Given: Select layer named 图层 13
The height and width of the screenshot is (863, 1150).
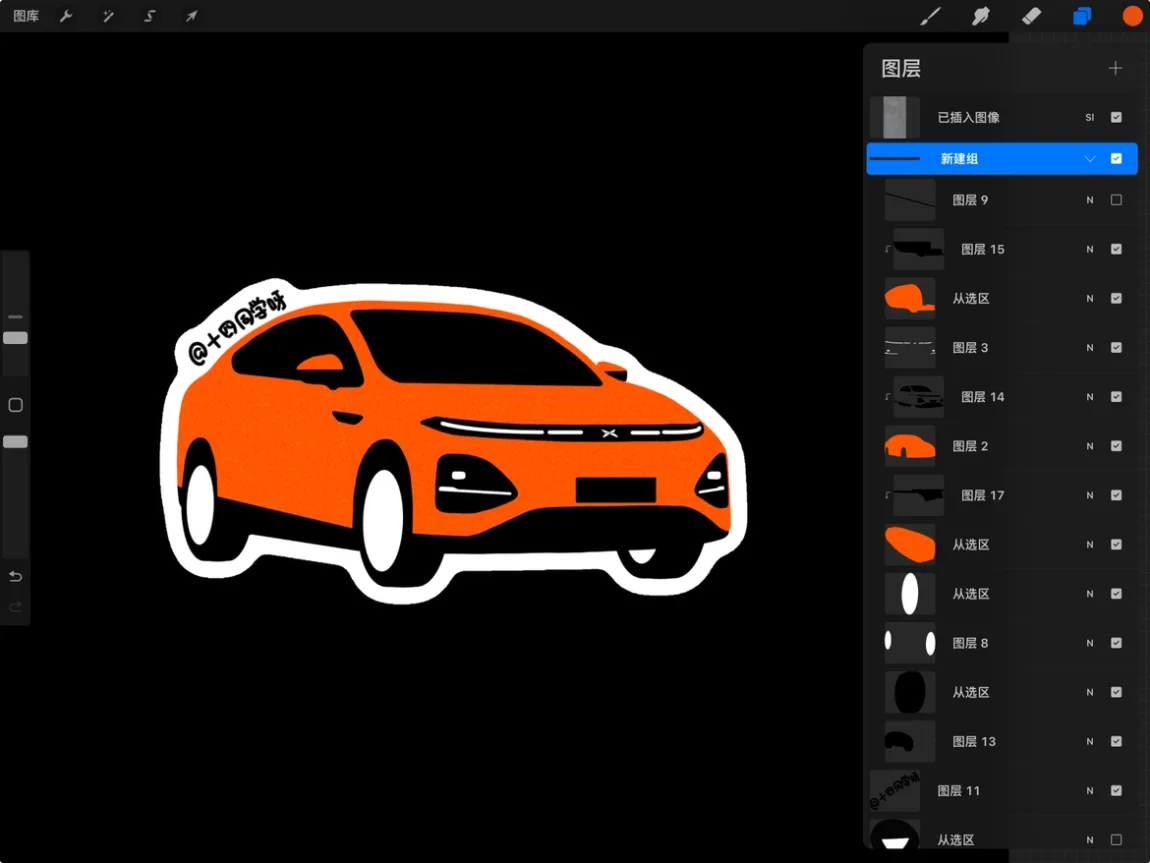Looking at the screenshot, I should pos(974,741).
